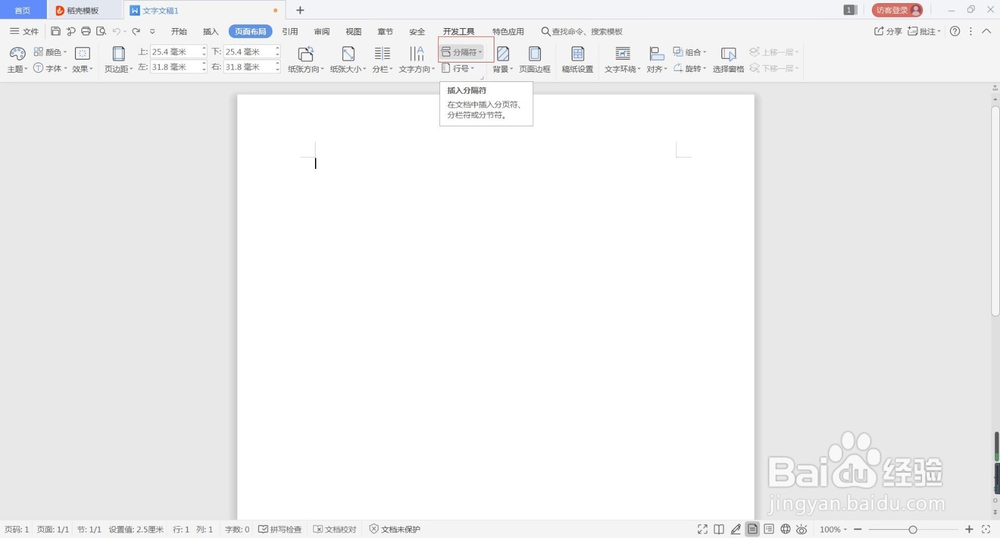Click the vertical scrollbar thumb
Viewport: 1000px width, 538px height.
click(x=995, y=210)
